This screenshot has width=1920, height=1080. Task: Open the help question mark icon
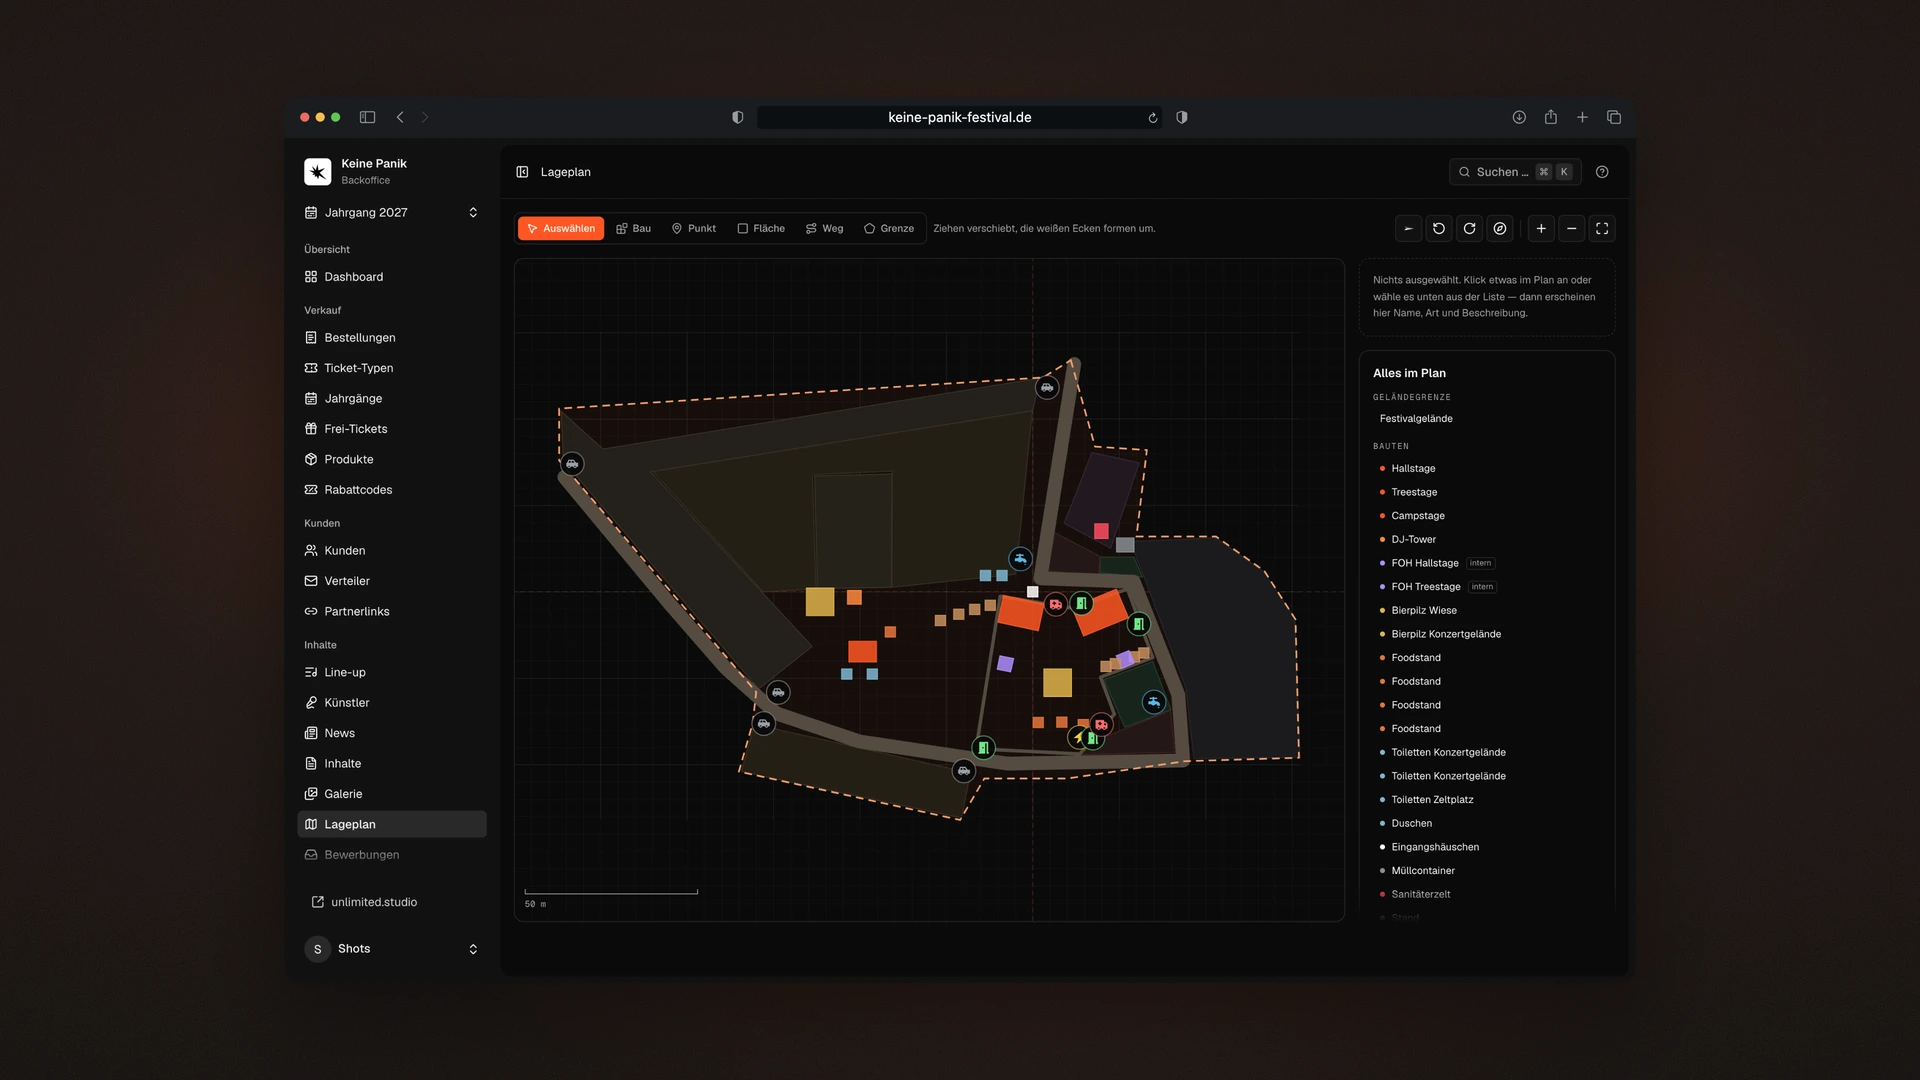coord(1602,172)
